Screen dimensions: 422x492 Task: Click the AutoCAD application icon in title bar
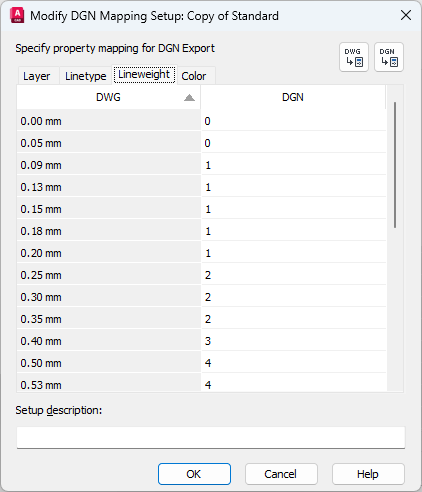(17, 16)
